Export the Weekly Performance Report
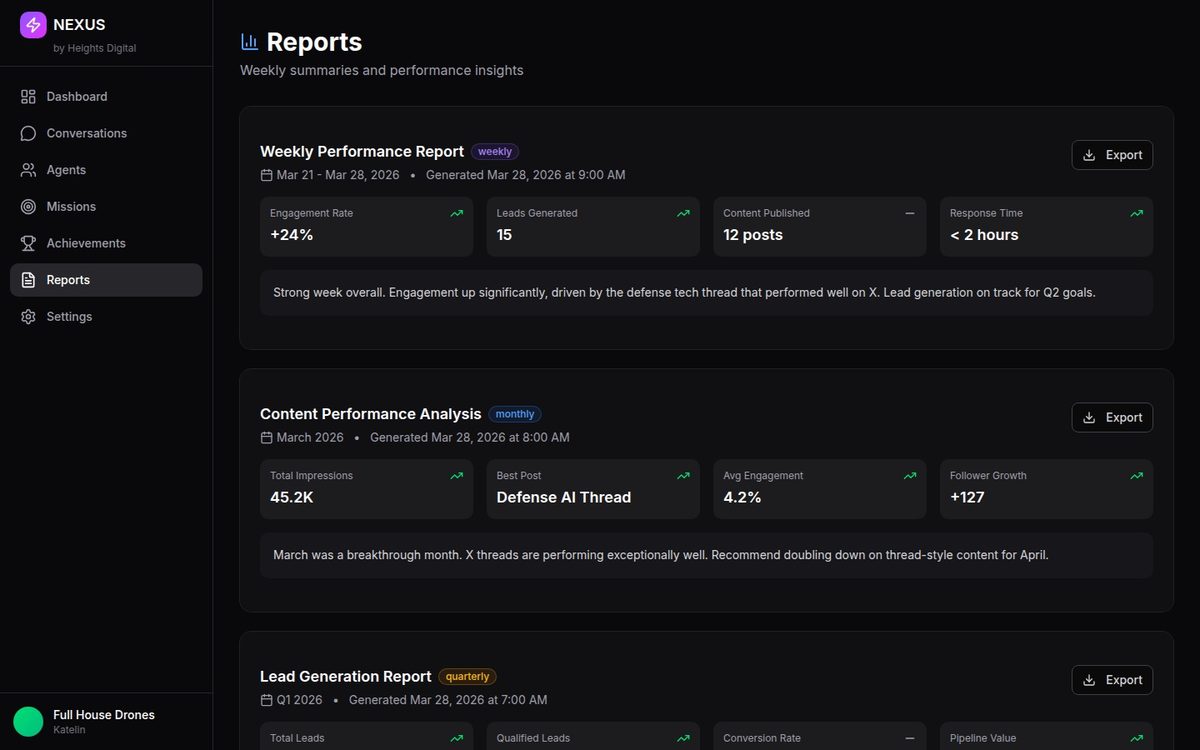Screen dimensions: 1200x750 click(x=1112, y=155)
